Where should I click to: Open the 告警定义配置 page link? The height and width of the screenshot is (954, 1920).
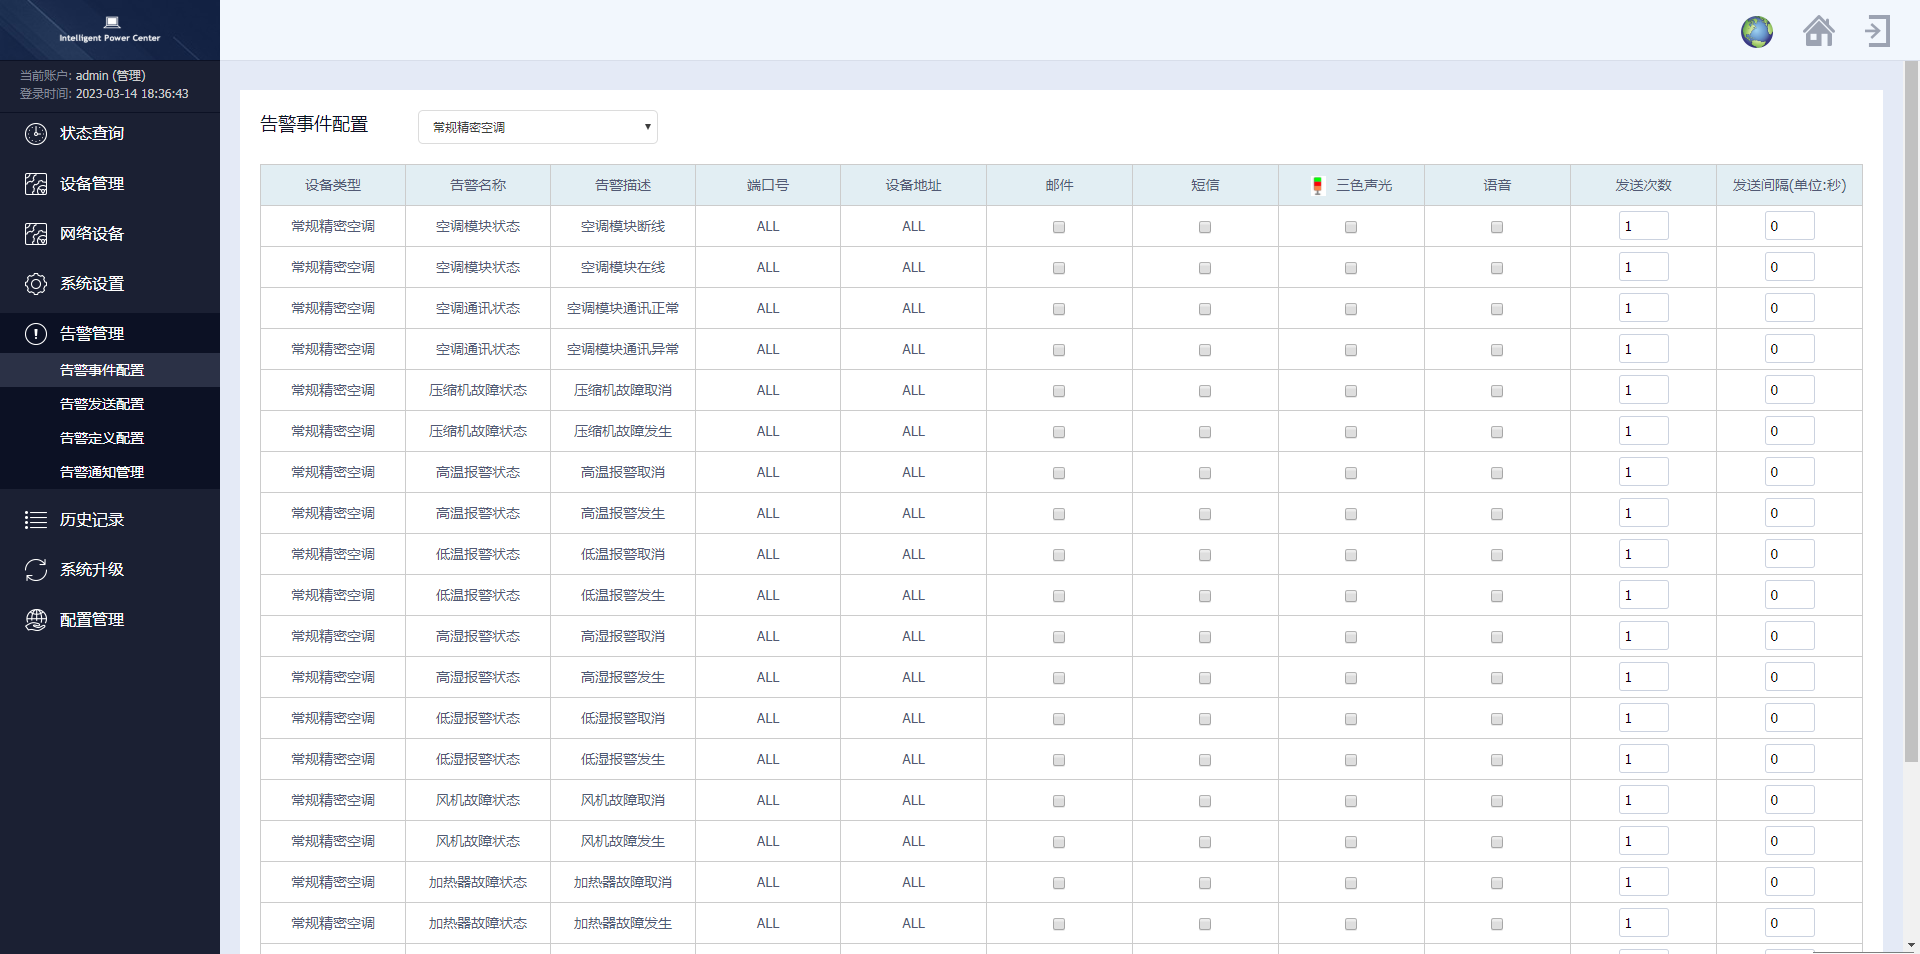click(102, 438)
